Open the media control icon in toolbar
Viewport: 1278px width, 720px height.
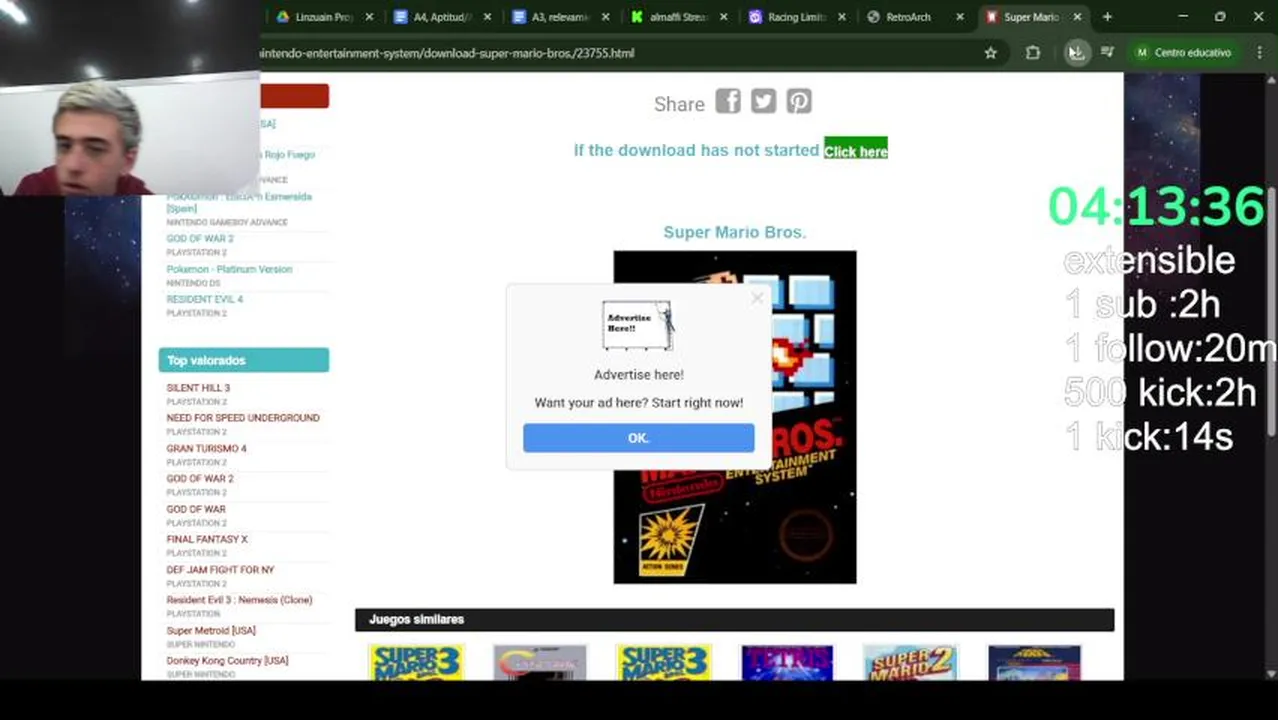(1107, 53)
